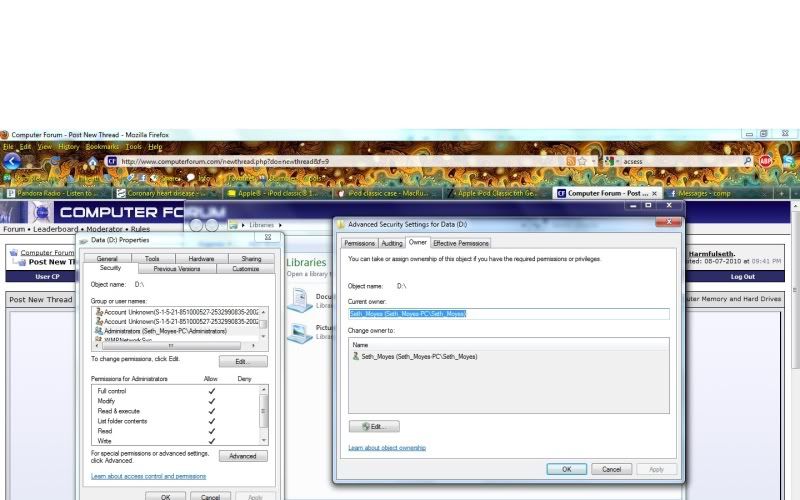Toggle Allow checkmark for Write permission
800x500 pixels.
pos(212,441)
